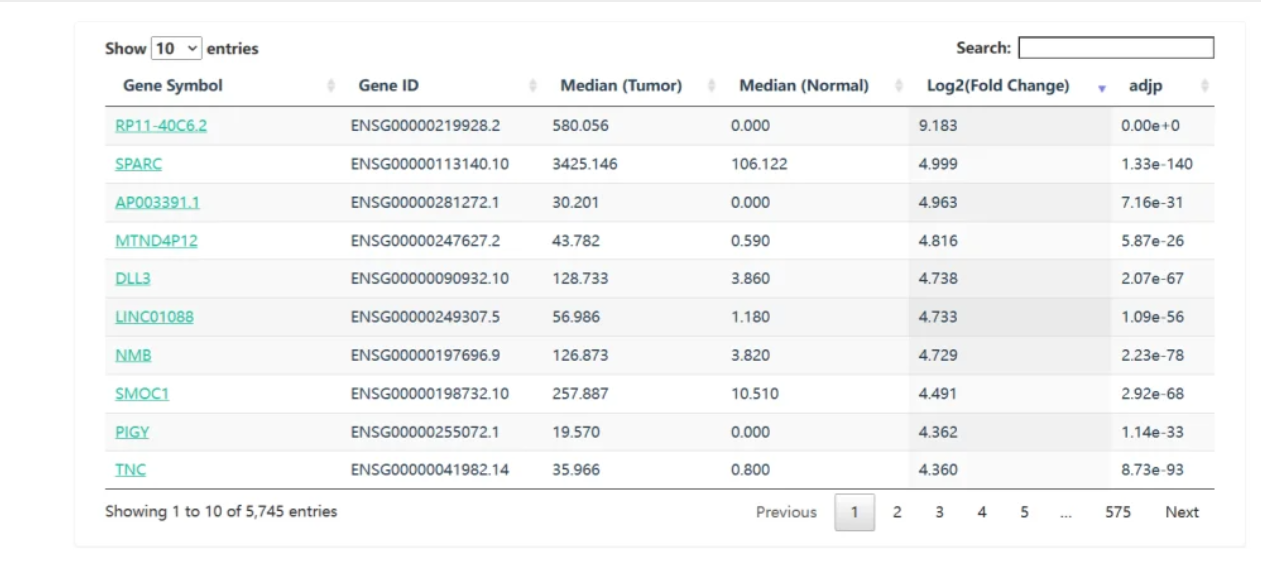The height and width of the screenshot is (586, 1261).
Task: Jump to last page 575
Action: coord(1117,512)
